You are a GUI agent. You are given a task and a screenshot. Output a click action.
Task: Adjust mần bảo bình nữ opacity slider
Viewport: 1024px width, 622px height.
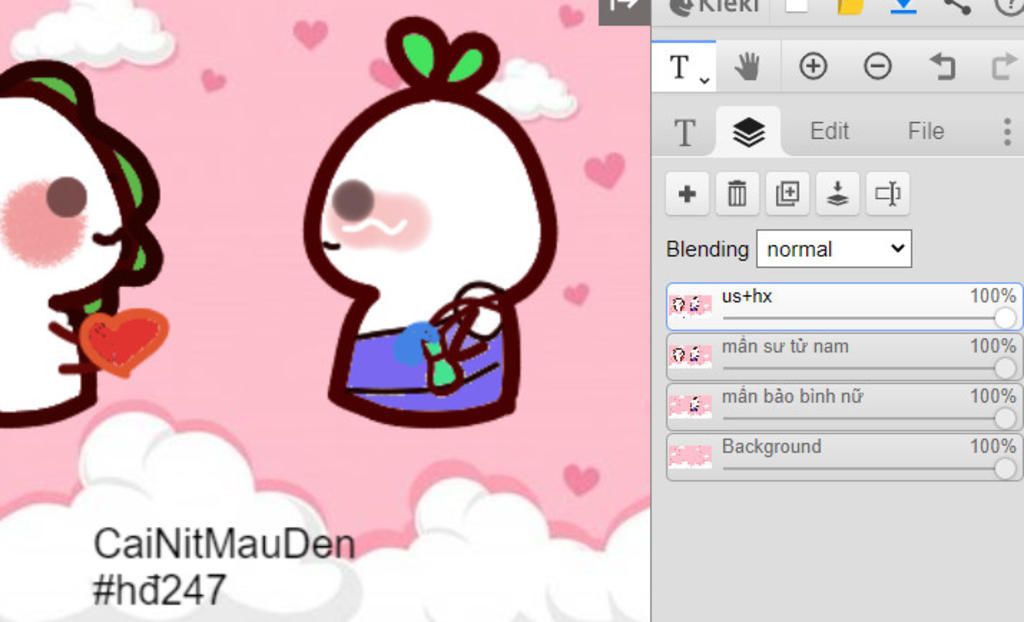click(869, 419)
